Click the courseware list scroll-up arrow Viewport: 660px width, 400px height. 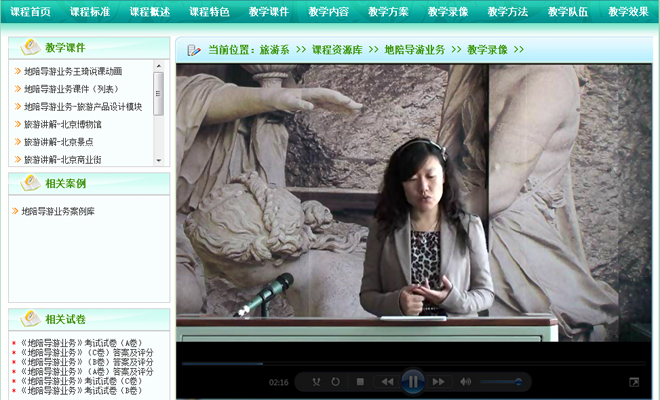click(x=158, y=66)
